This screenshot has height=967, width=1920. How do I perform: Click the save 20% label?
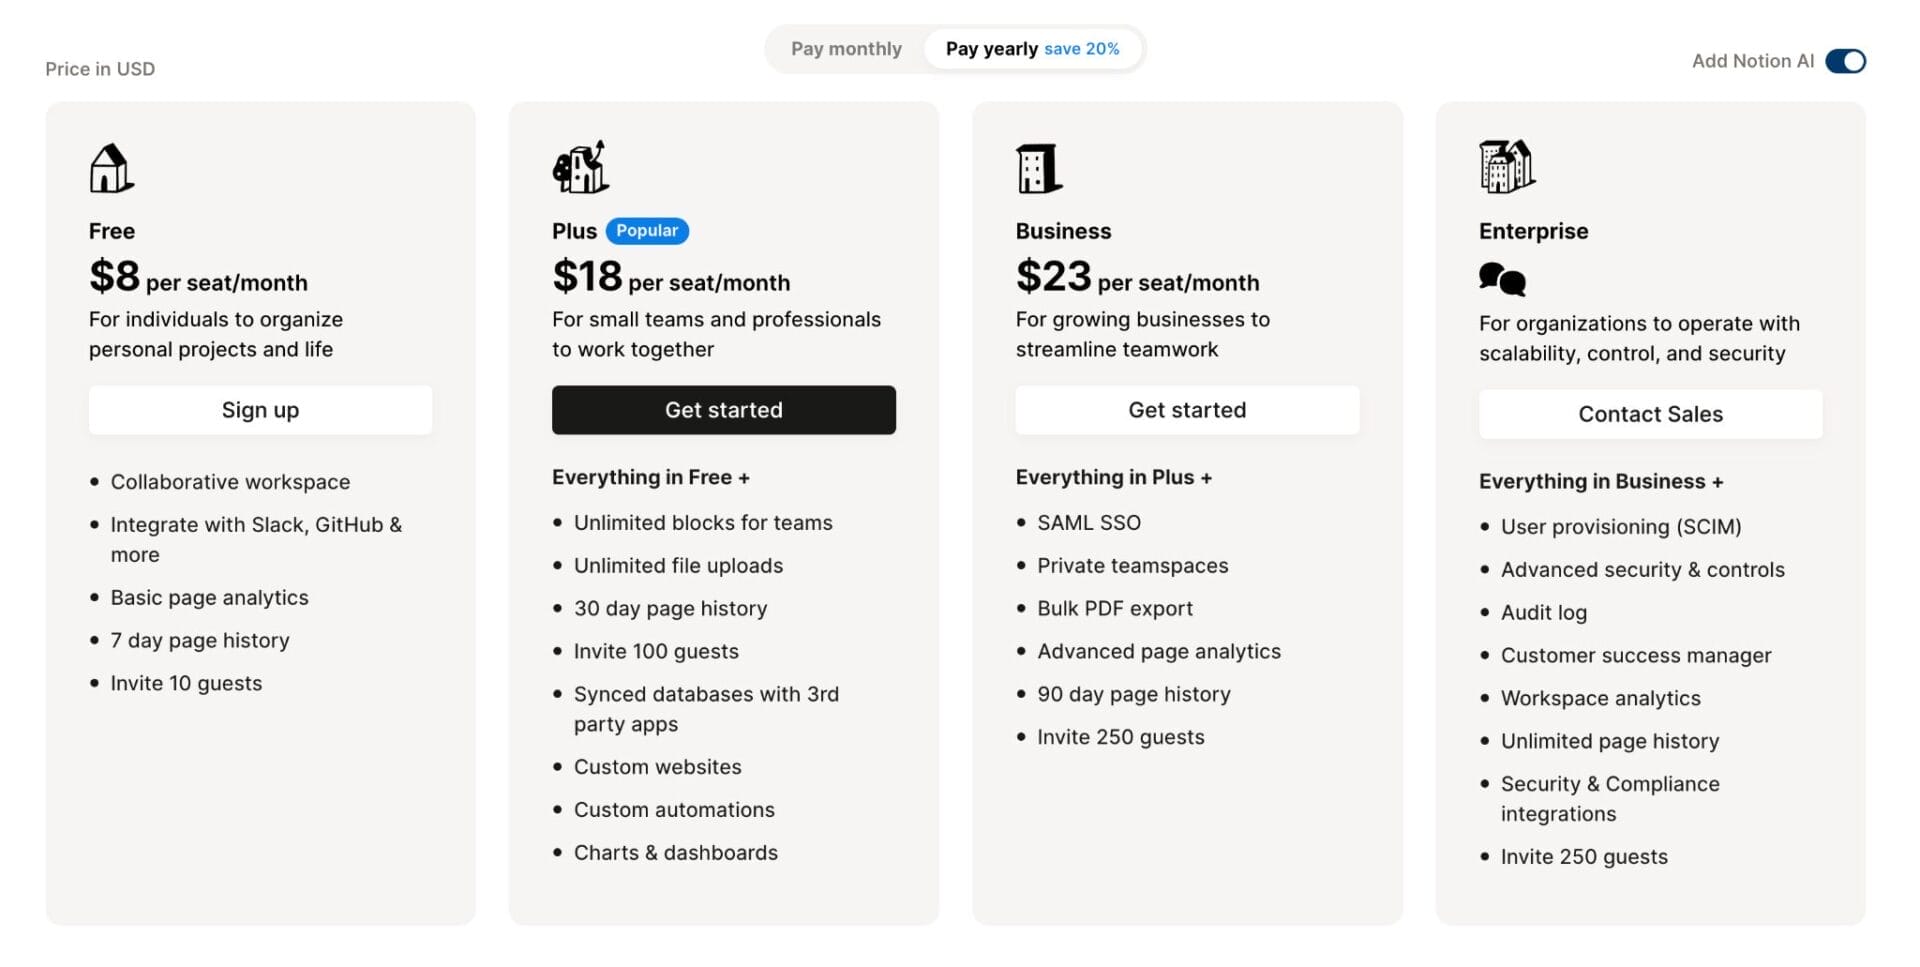tap(1082, 48)
